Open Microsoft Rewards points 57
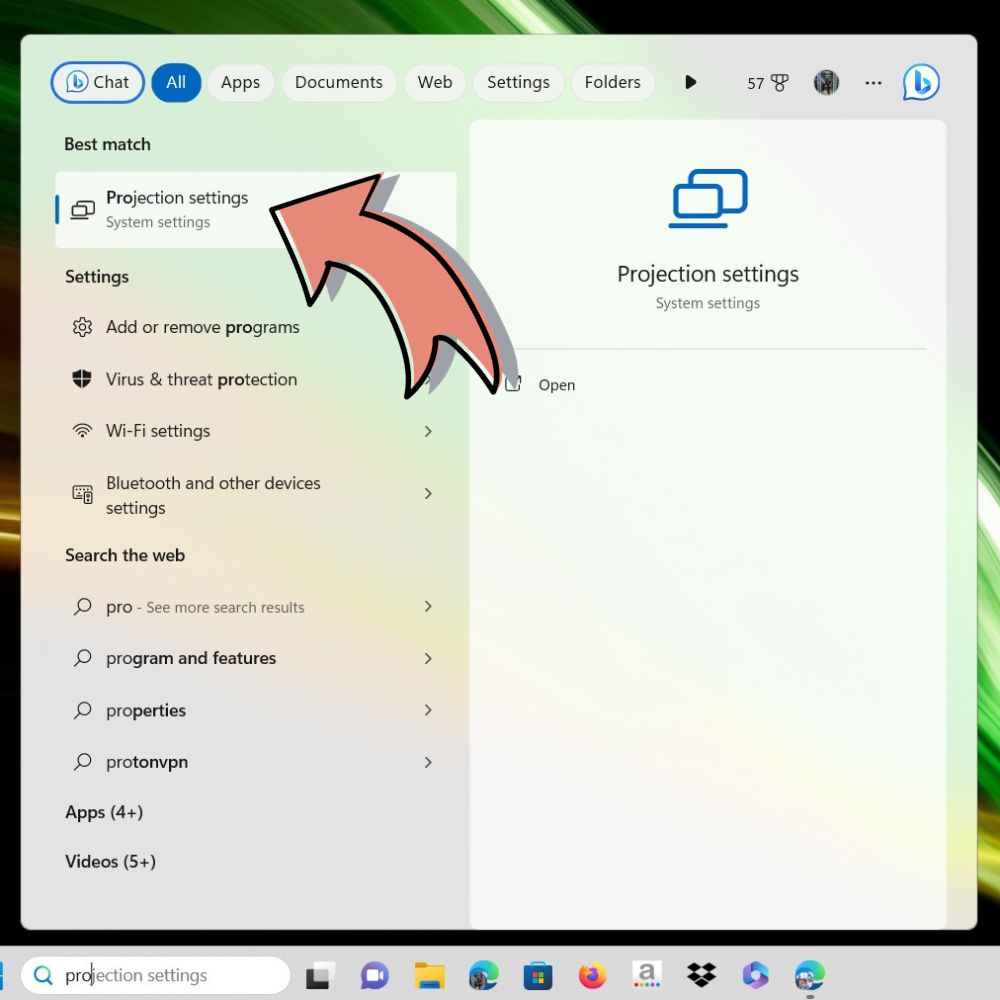Image resolution: width=1000 pixels, height=1000 pixels. click(x=767, y=83)
